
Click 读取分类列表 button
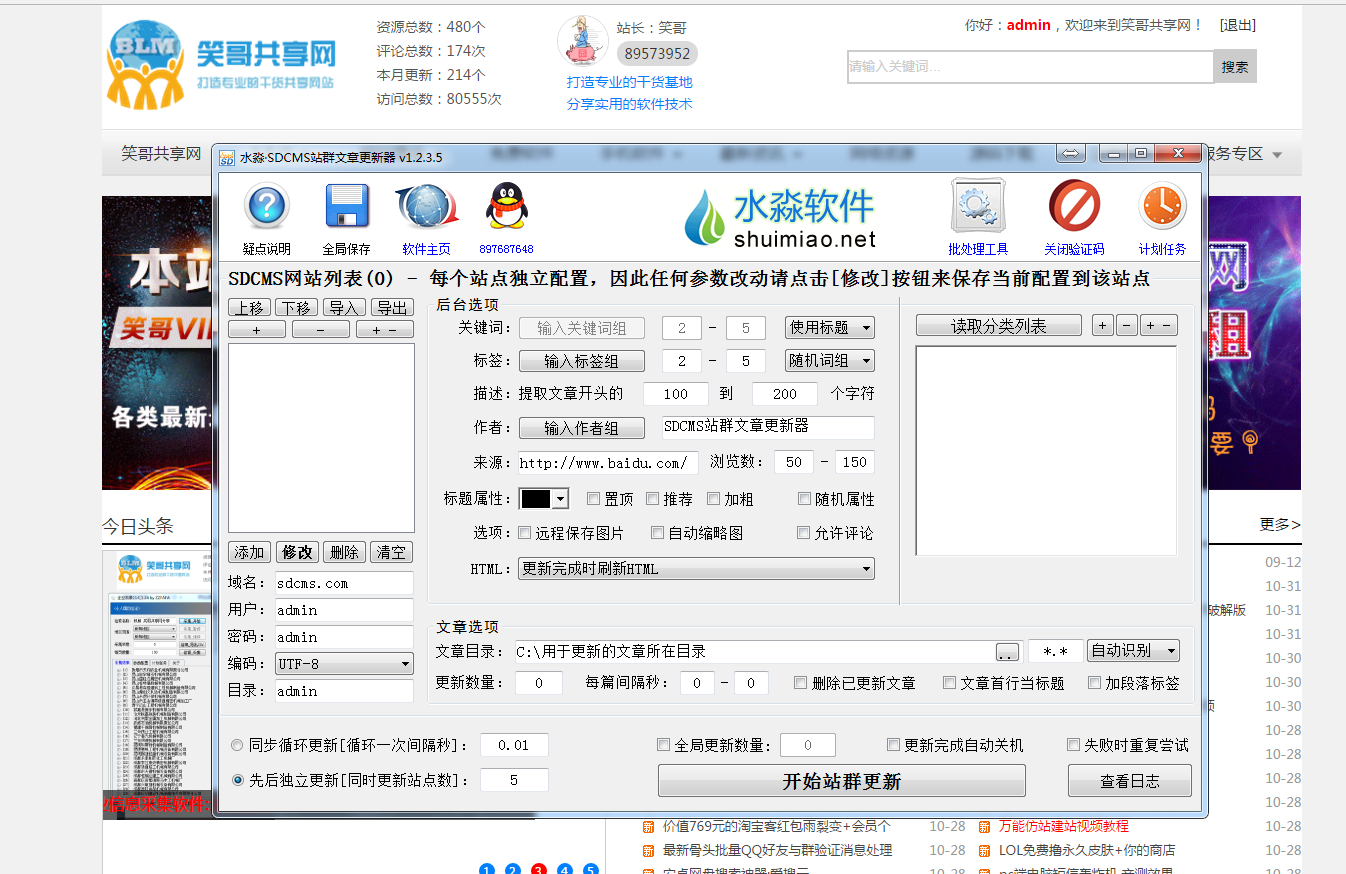pos(999,326)
